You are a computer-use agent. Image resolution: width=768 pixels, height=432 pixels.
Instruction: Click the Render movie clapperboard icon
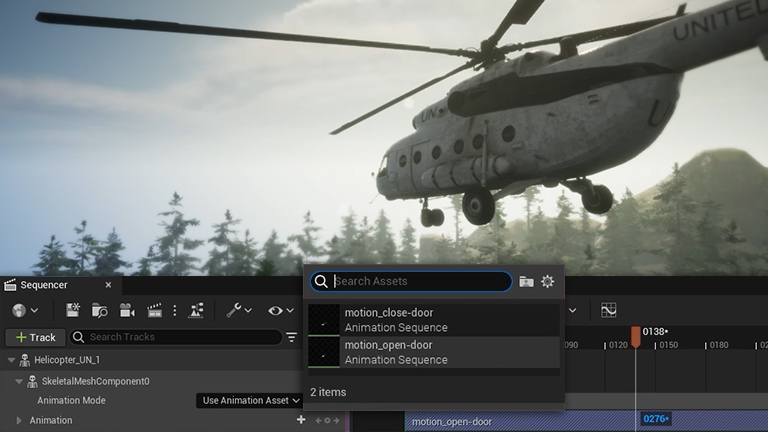[x=154, y=311]
